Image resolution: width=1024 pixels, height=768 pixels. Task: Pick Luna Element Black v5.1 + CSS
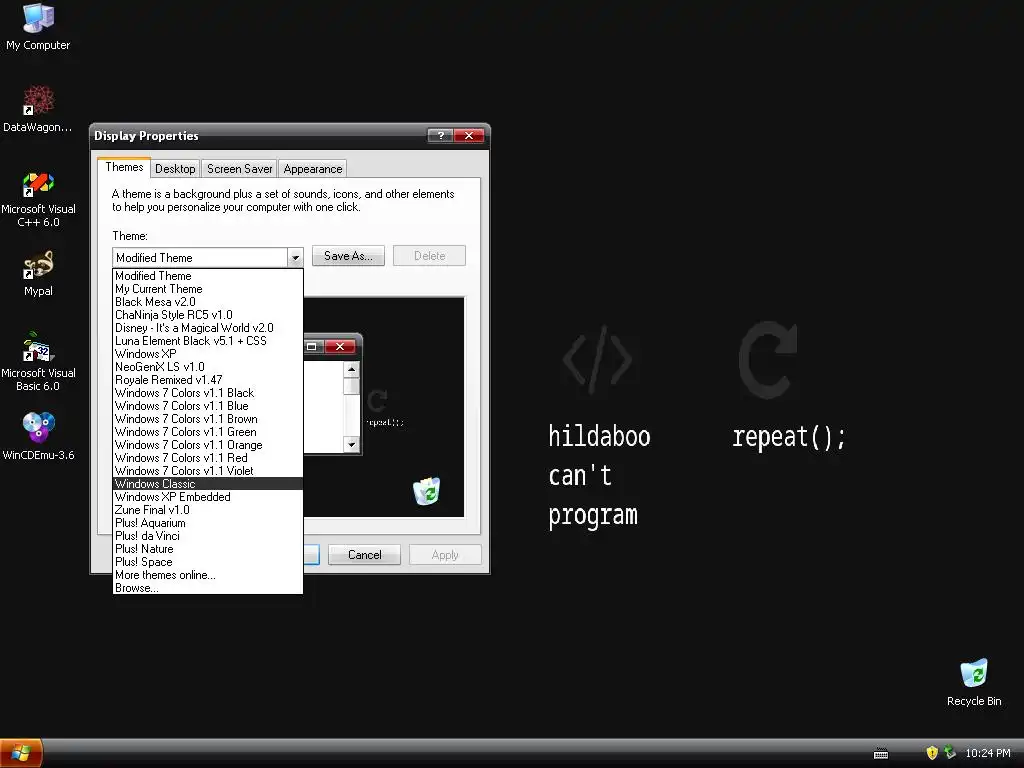coord(208,341)
